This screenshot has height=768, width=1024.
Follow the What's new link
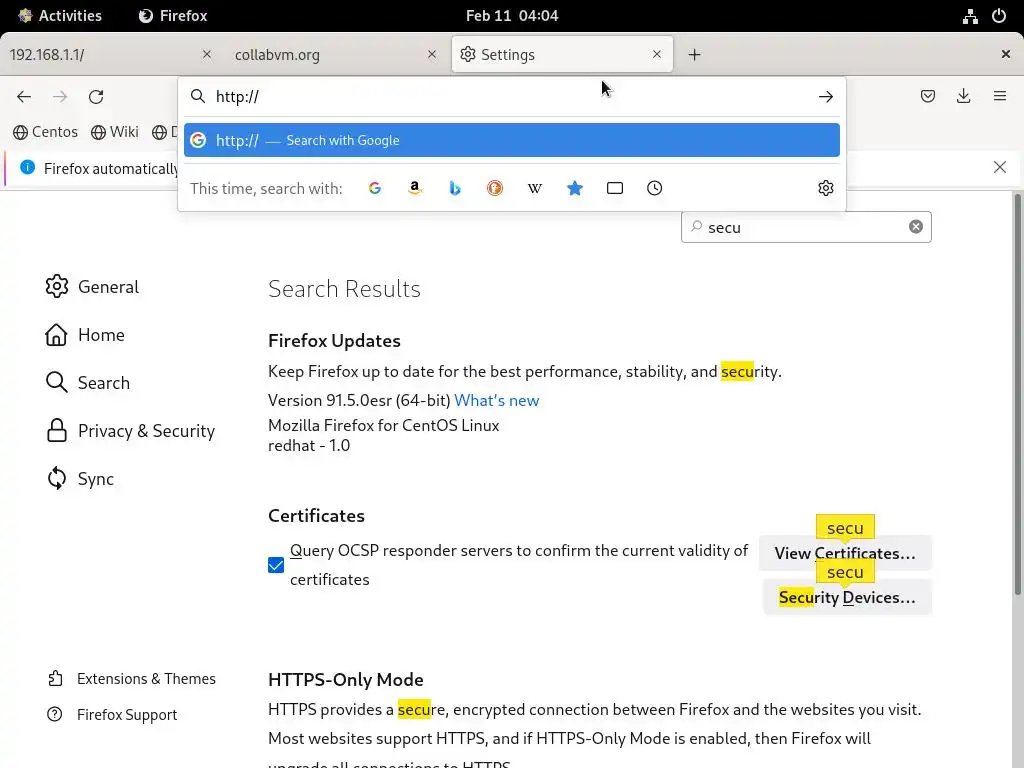[496, 400]
